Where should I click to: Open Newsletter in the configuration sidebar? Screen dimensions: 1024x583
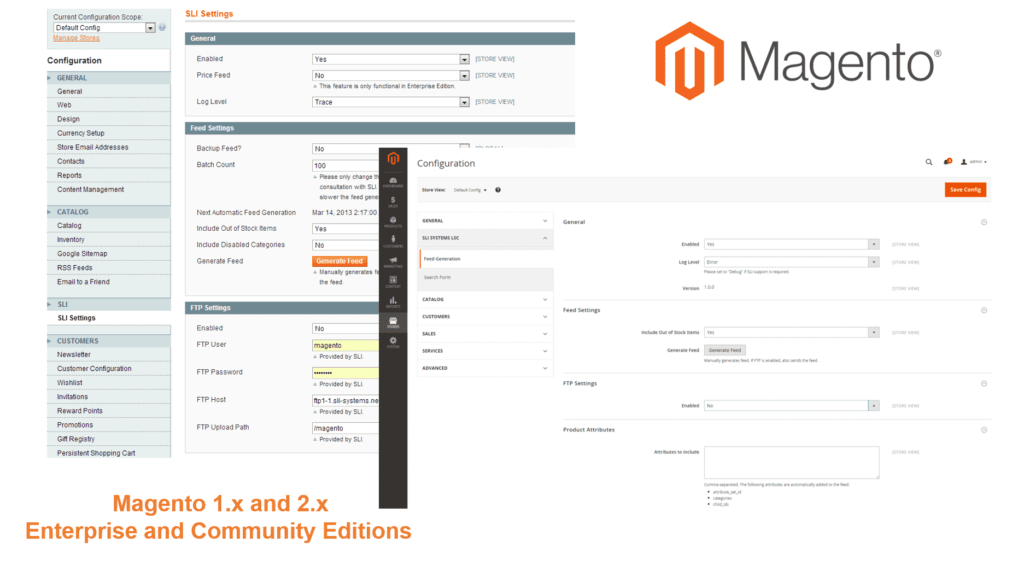pos(74,355)
